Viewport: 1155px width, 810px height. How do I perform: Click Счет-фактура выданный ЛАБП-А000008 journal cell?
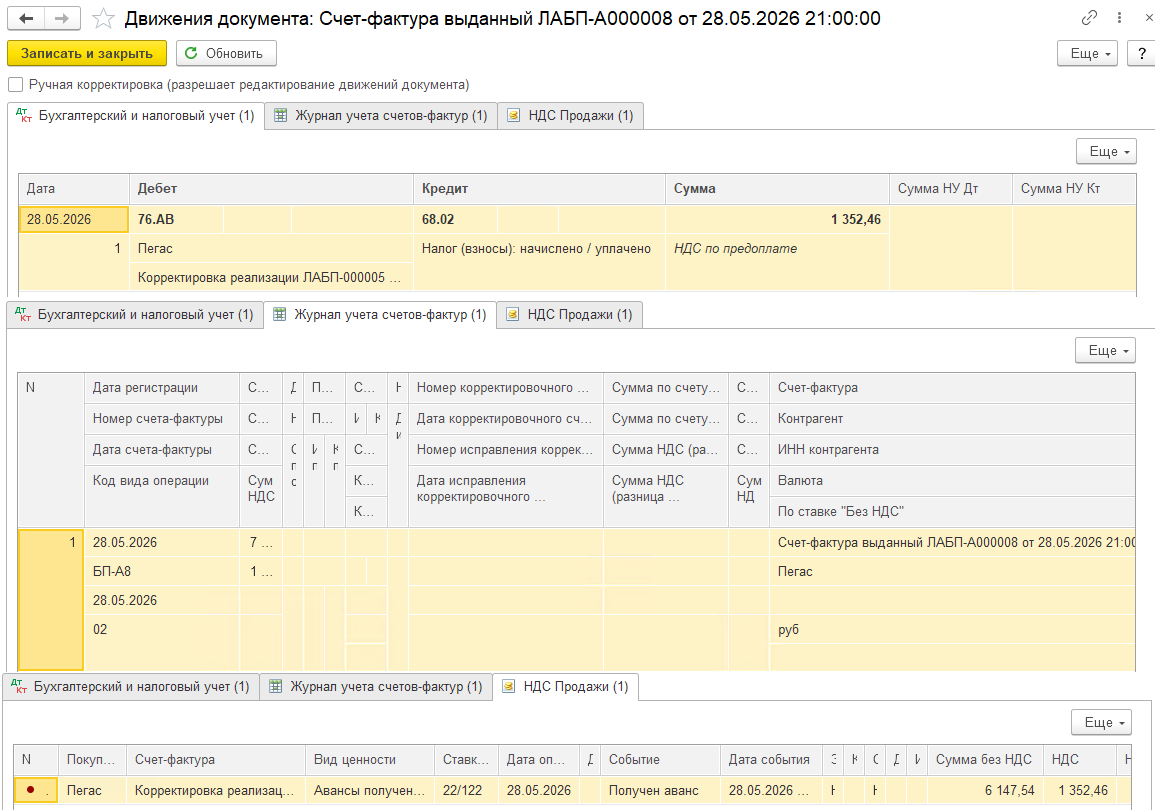coord(952,543)
